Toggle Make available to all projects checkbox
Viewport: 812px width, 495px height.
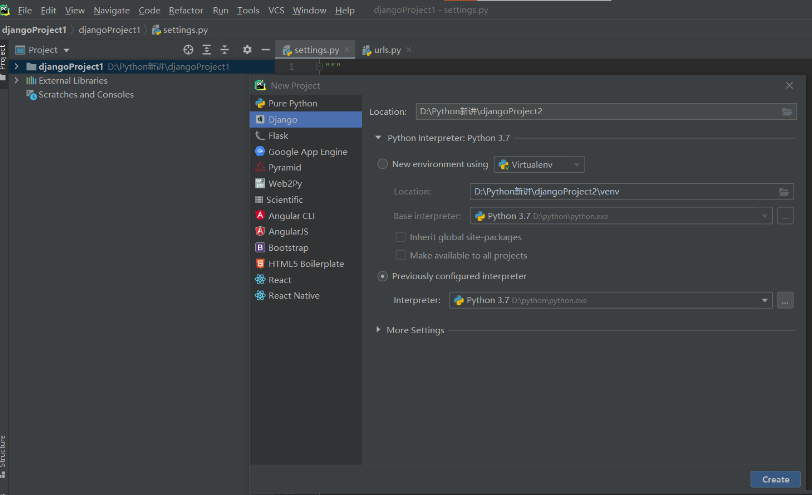(x=400, y=255)
